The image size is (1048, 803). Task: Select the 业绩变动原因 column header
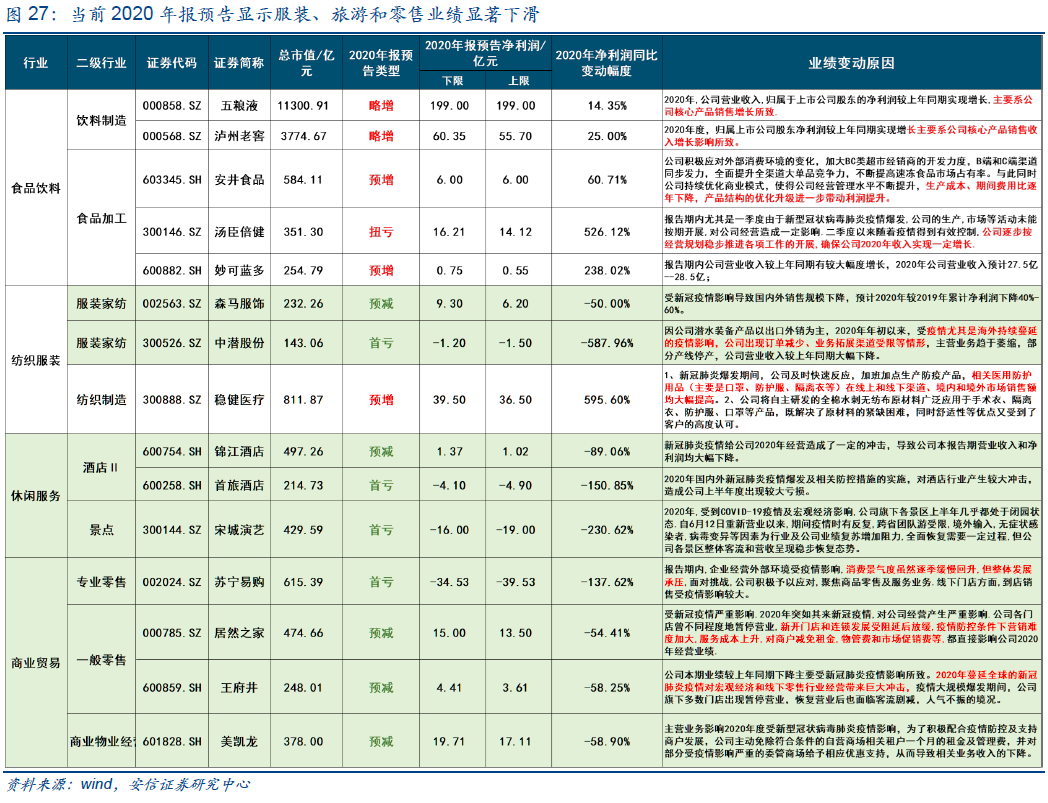coord(852,63)
